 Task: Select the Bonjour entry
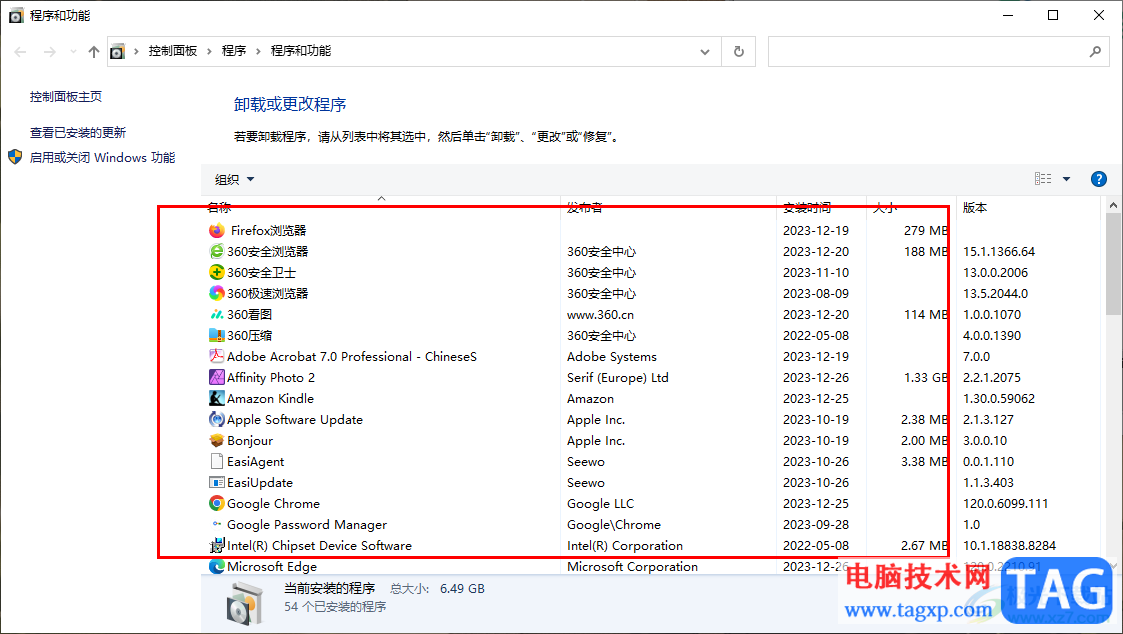point(250,441)
